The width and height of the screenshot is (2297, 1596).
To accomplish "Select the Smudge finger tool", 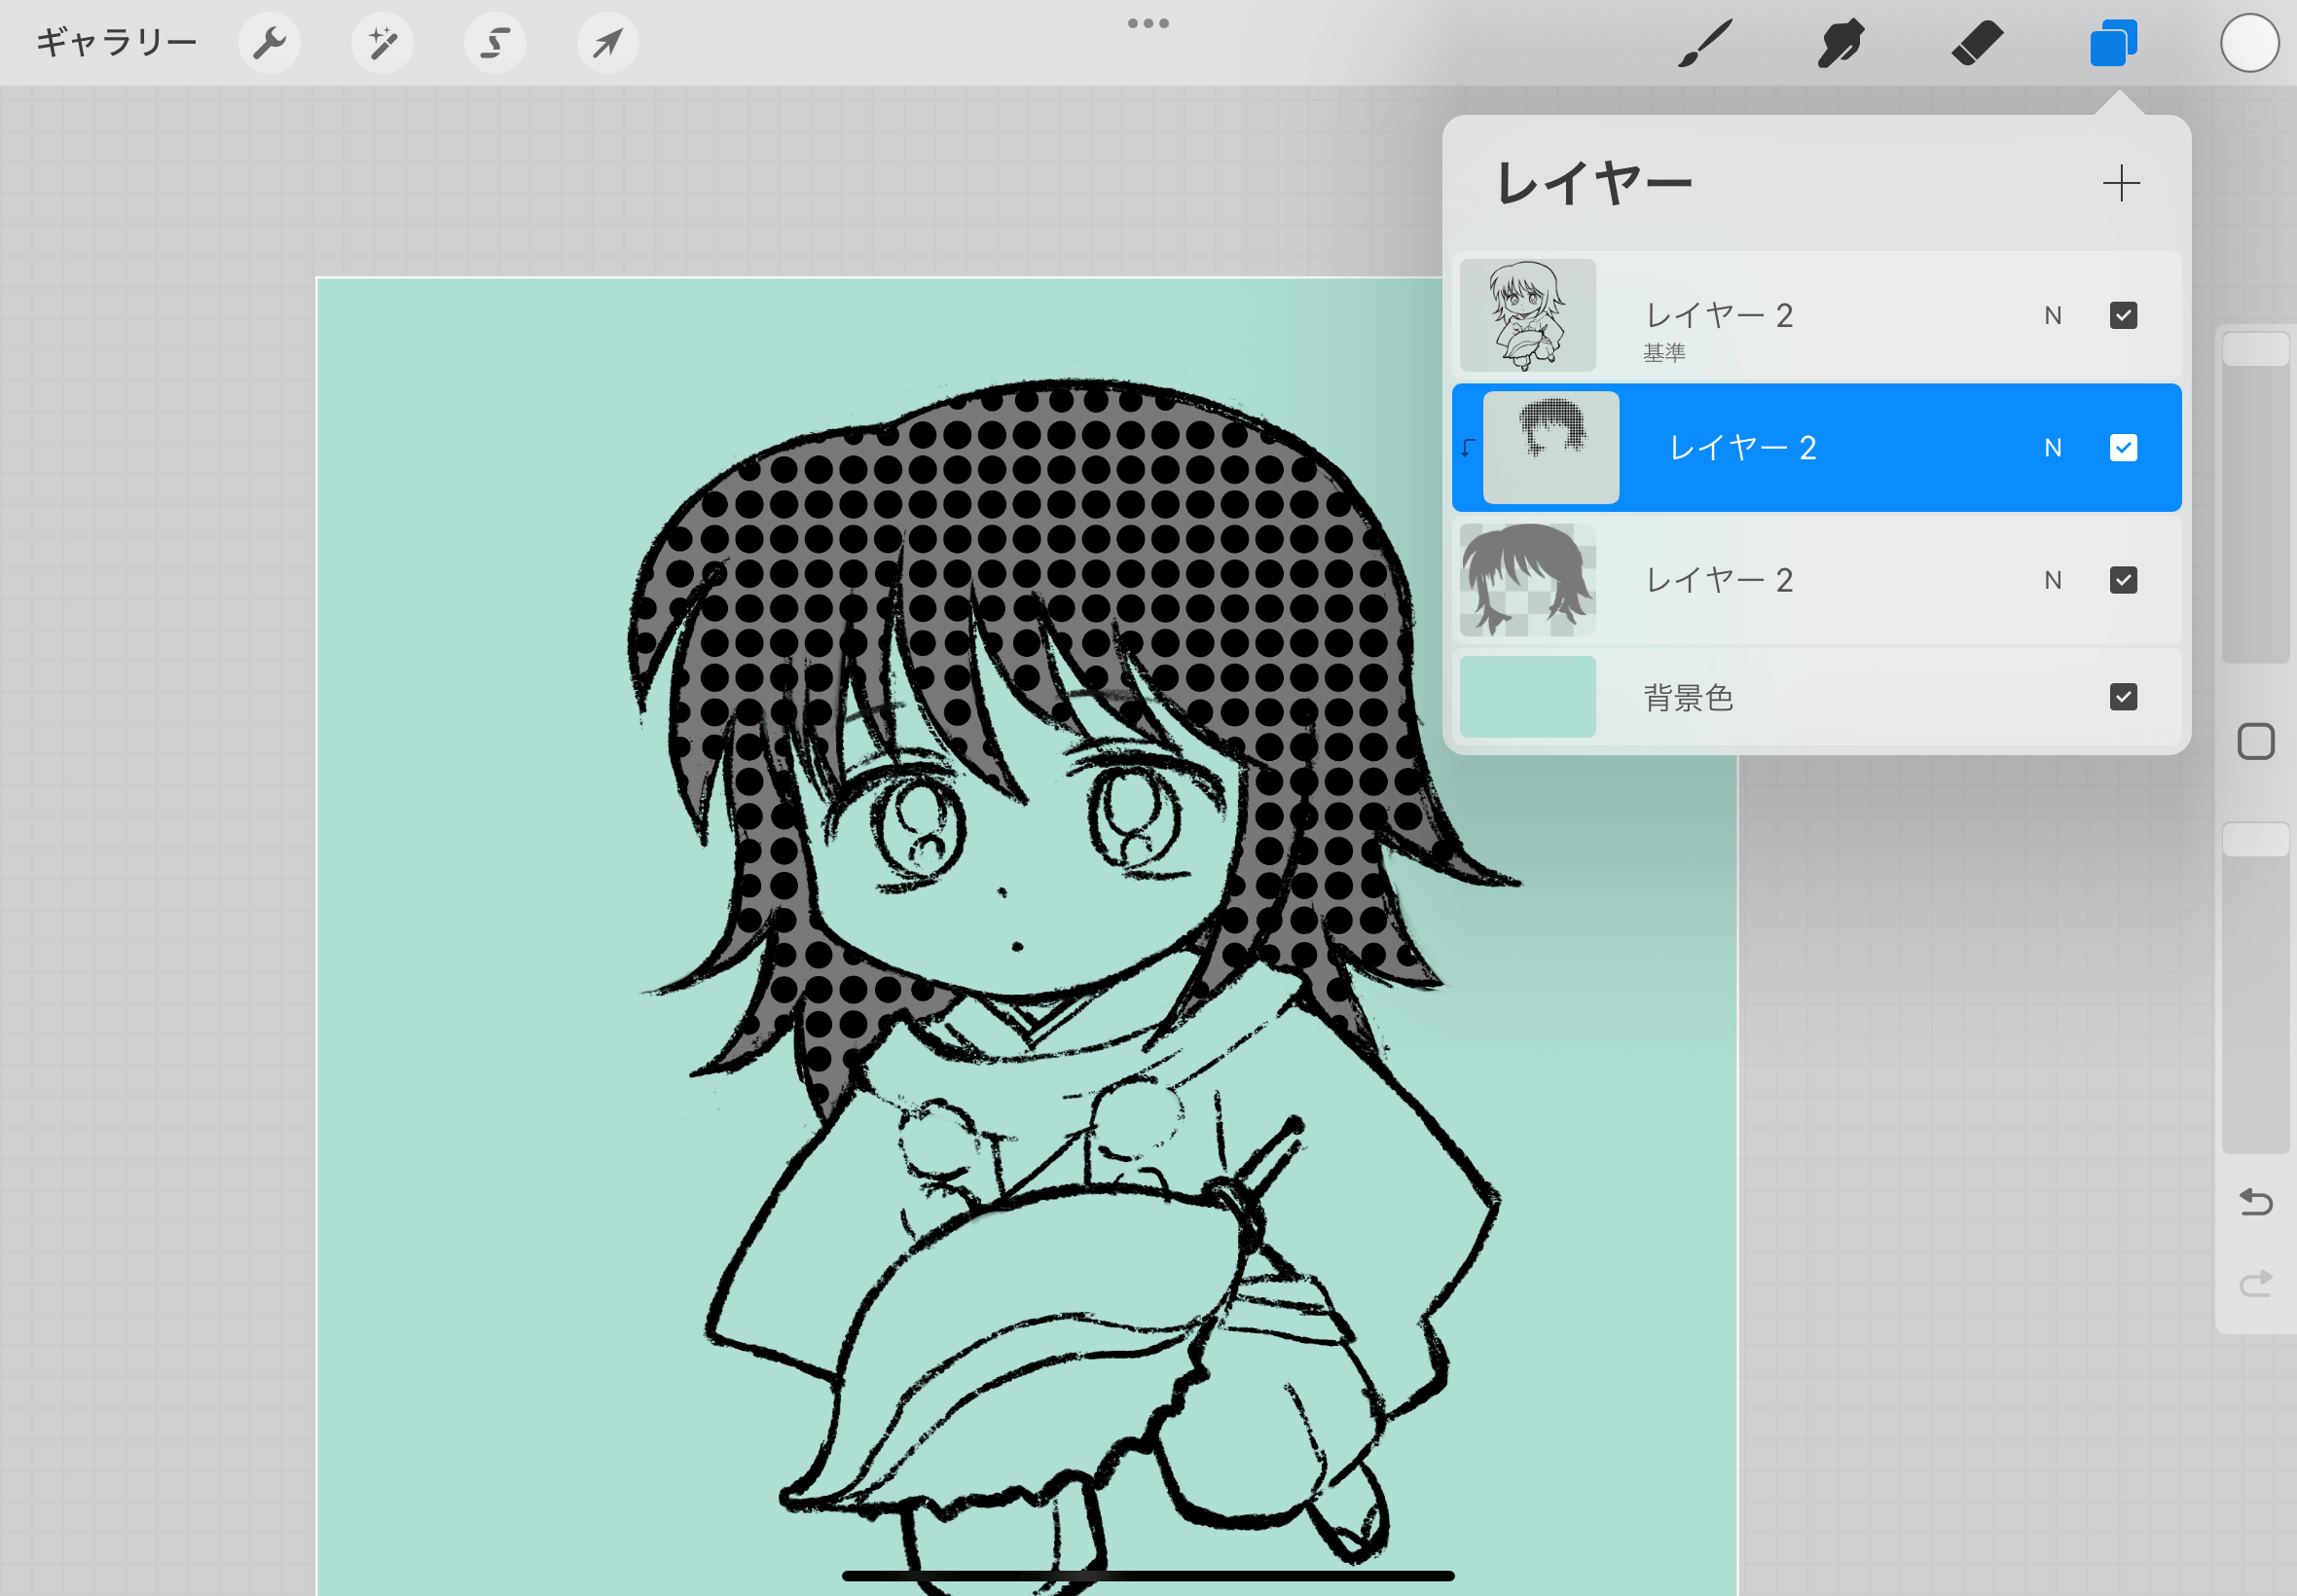I will click(x=1840, y=43).
